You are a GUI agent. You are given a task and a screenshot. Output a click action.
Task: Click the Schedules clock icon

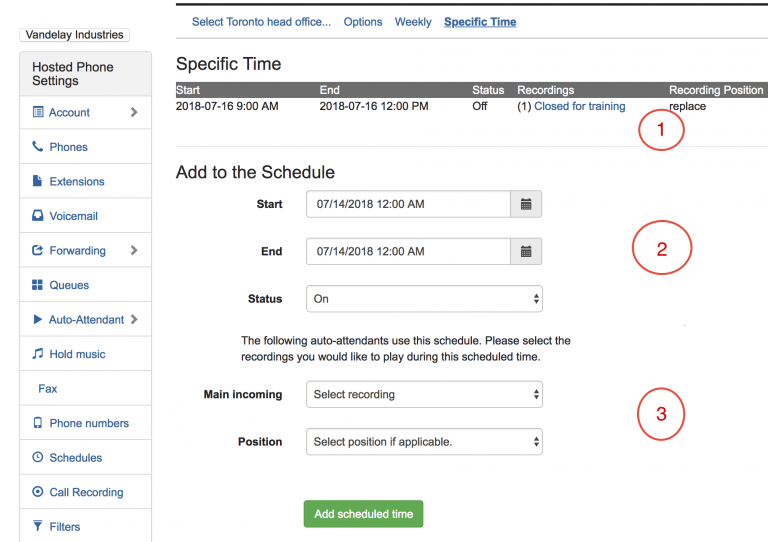point(38,457)
